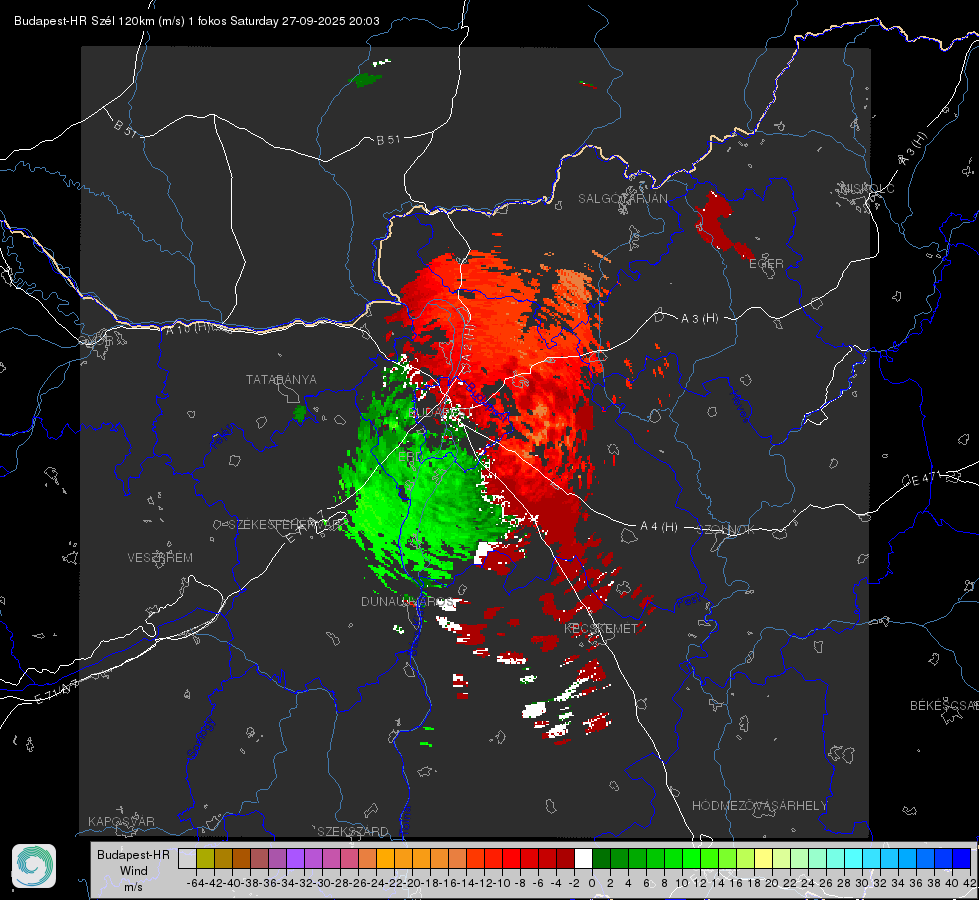Click the rotated 'A 3 (H)' label near Miskolc
The height and width of the screenshot is (900, 979).
(x=913, y=149)
